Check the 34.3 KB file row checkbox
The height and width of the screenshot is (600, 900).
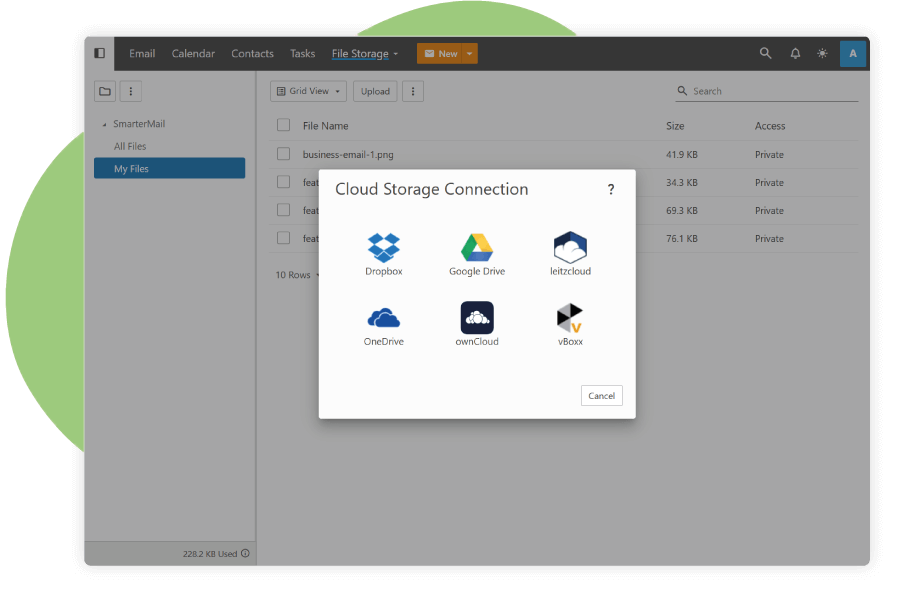pos(284,182)
